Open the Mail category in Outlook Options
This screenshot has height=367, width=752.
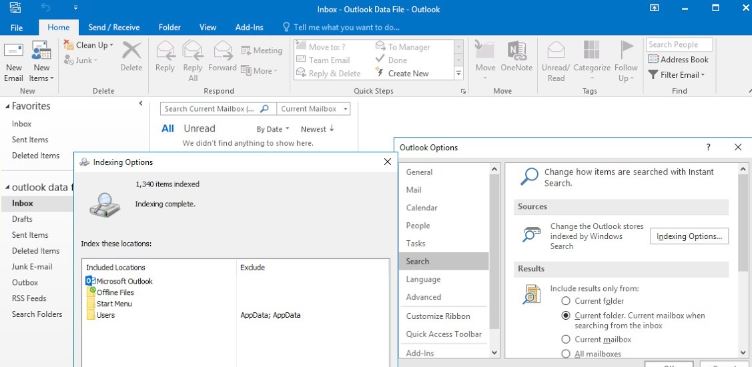(x=414, y=190)
